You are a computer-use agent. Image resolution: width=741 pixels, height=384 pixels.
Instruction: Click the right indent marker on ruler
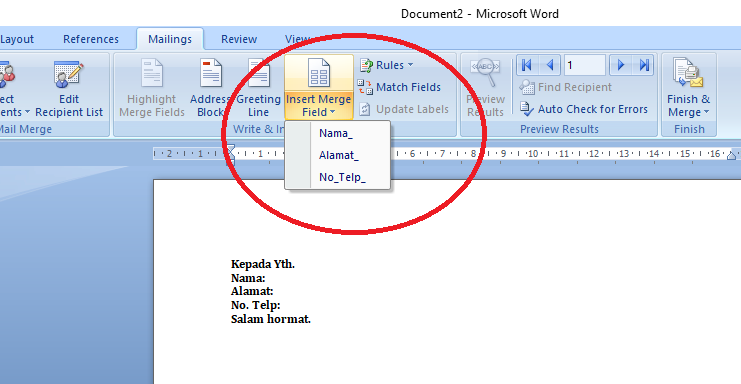[x=732, y=155]
